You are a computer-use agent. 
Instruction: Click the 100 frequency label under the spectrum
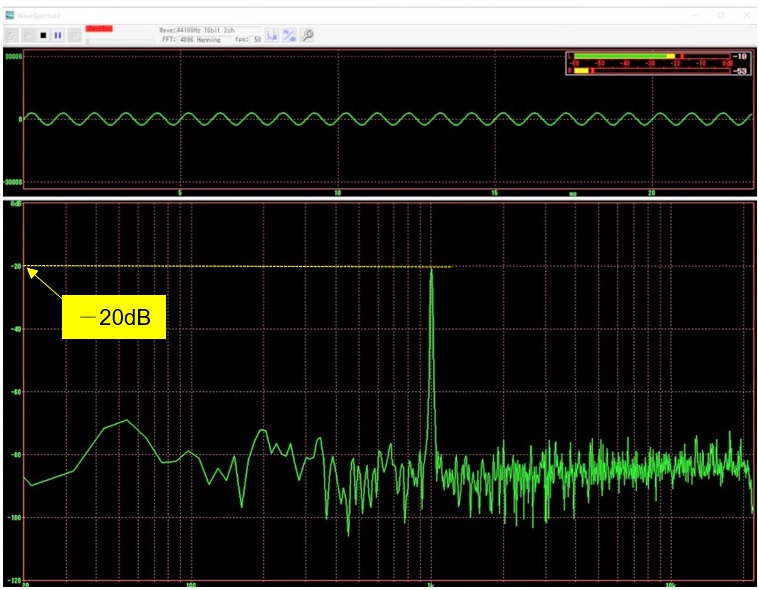coord(191,586)
